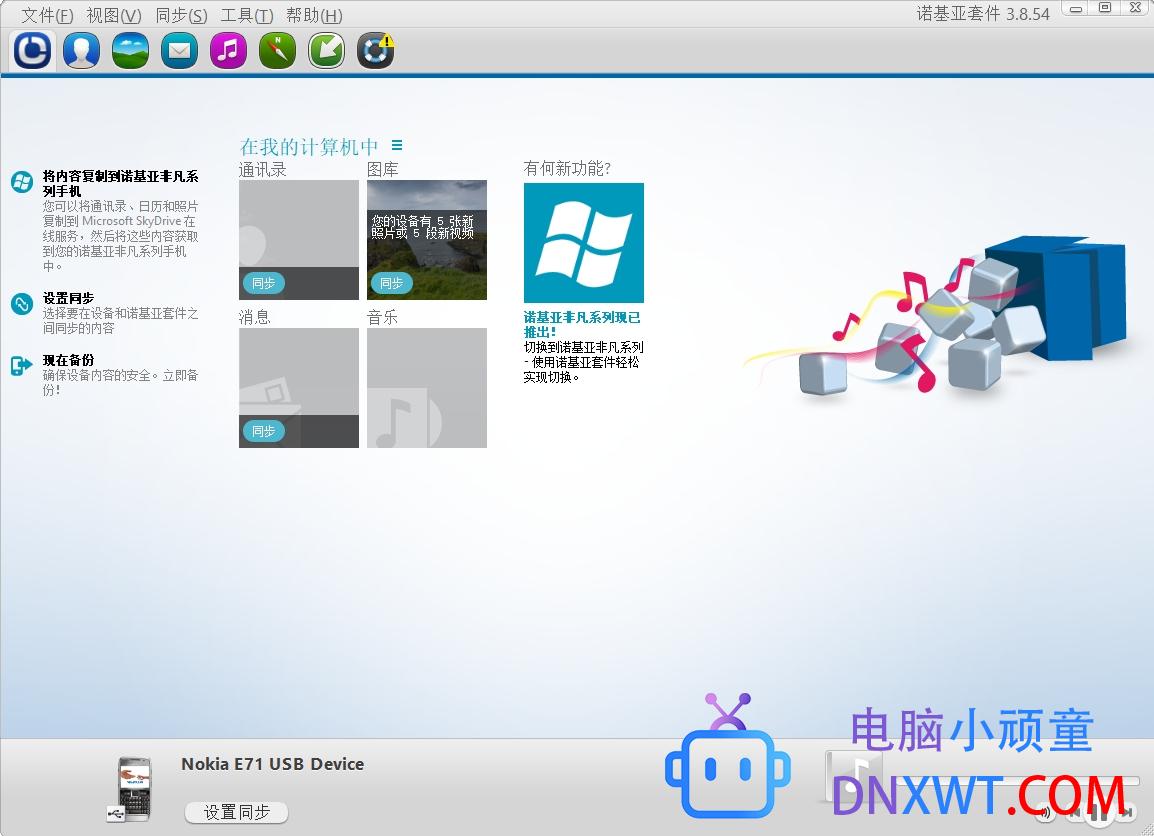1154x836 pixels.
Task: Click the Microsoft SkyDrive description paragraph
Action: point(121,236)
